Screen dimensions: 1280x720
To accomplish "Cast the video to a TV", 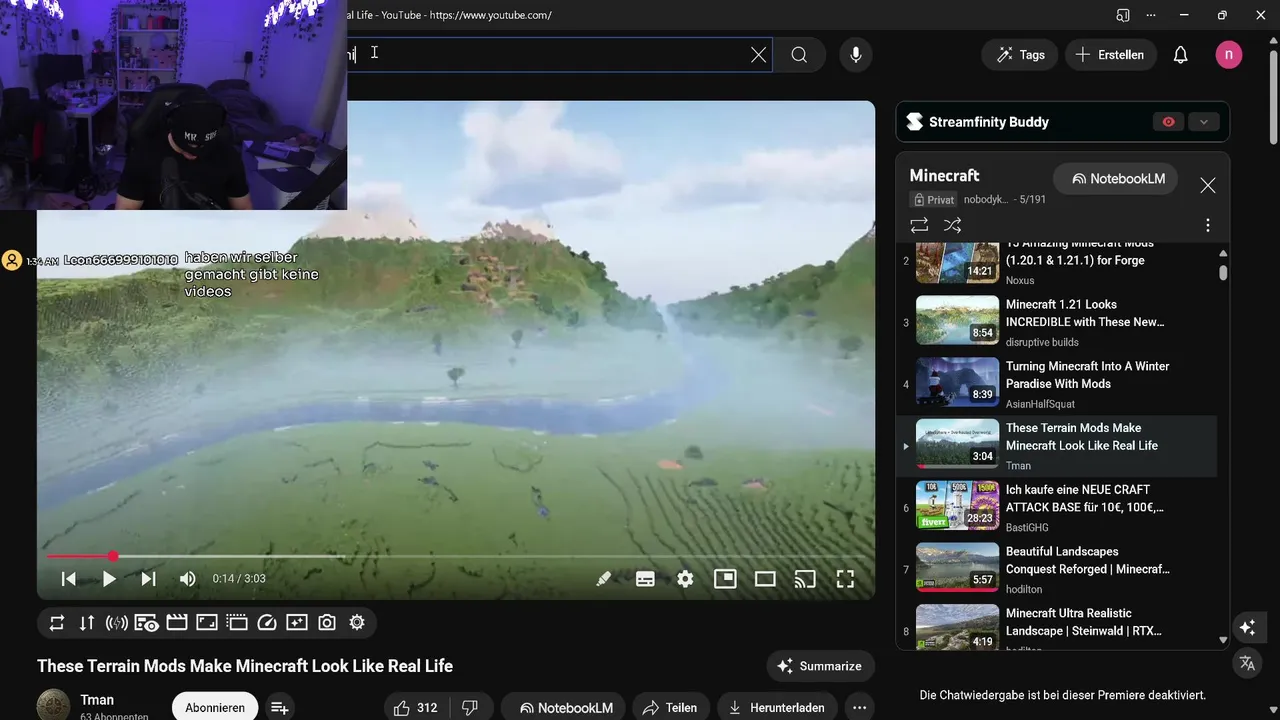I will tap(805, 579).
